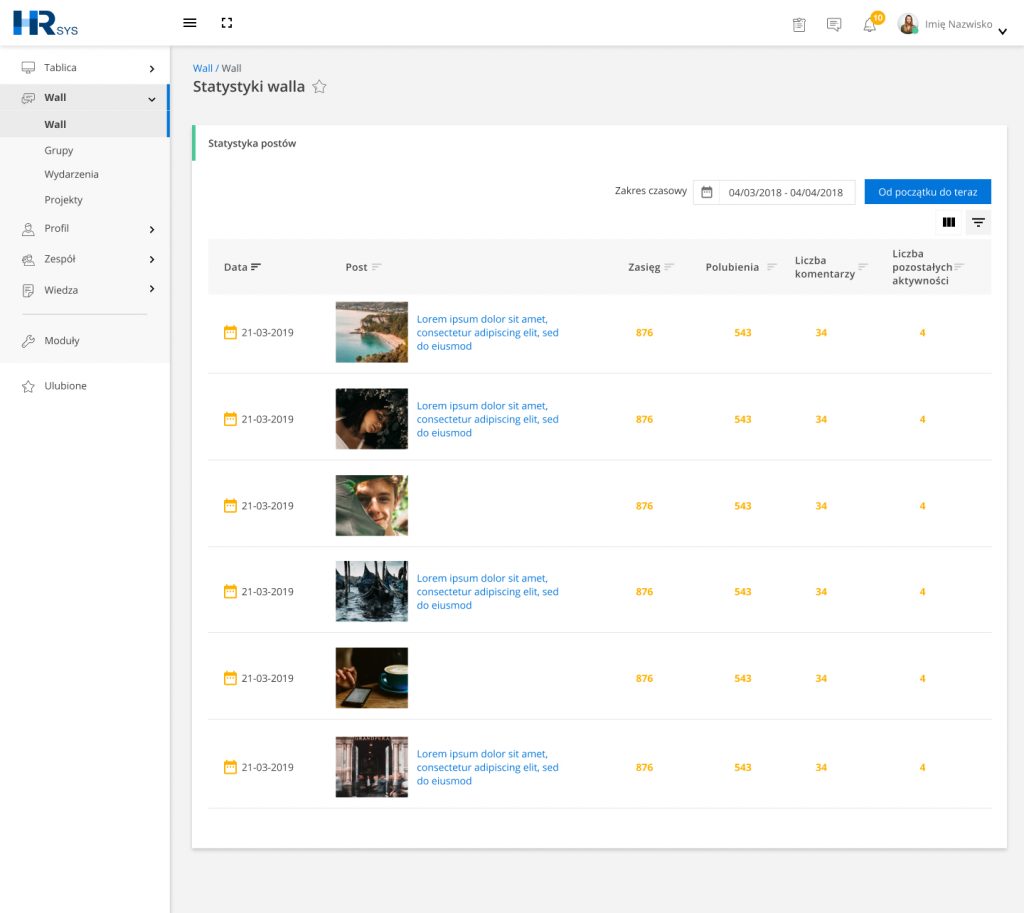This screenshot has width=1024, height=913.
Task: Expand the user menu chevron beside Imię Nazwisko
Action: [1002, 31]
